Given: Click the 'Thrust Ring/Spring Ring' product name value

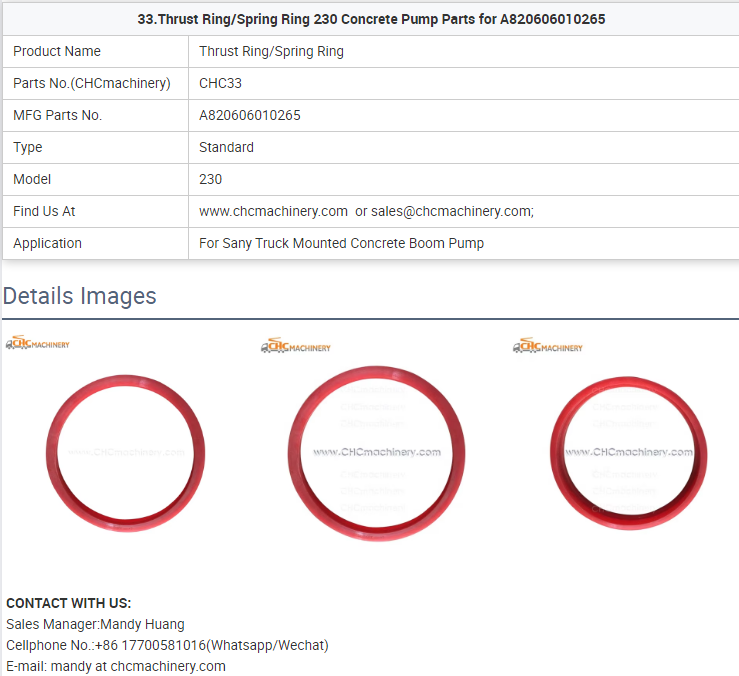Looking at the screenshot, I should point(271,51).
